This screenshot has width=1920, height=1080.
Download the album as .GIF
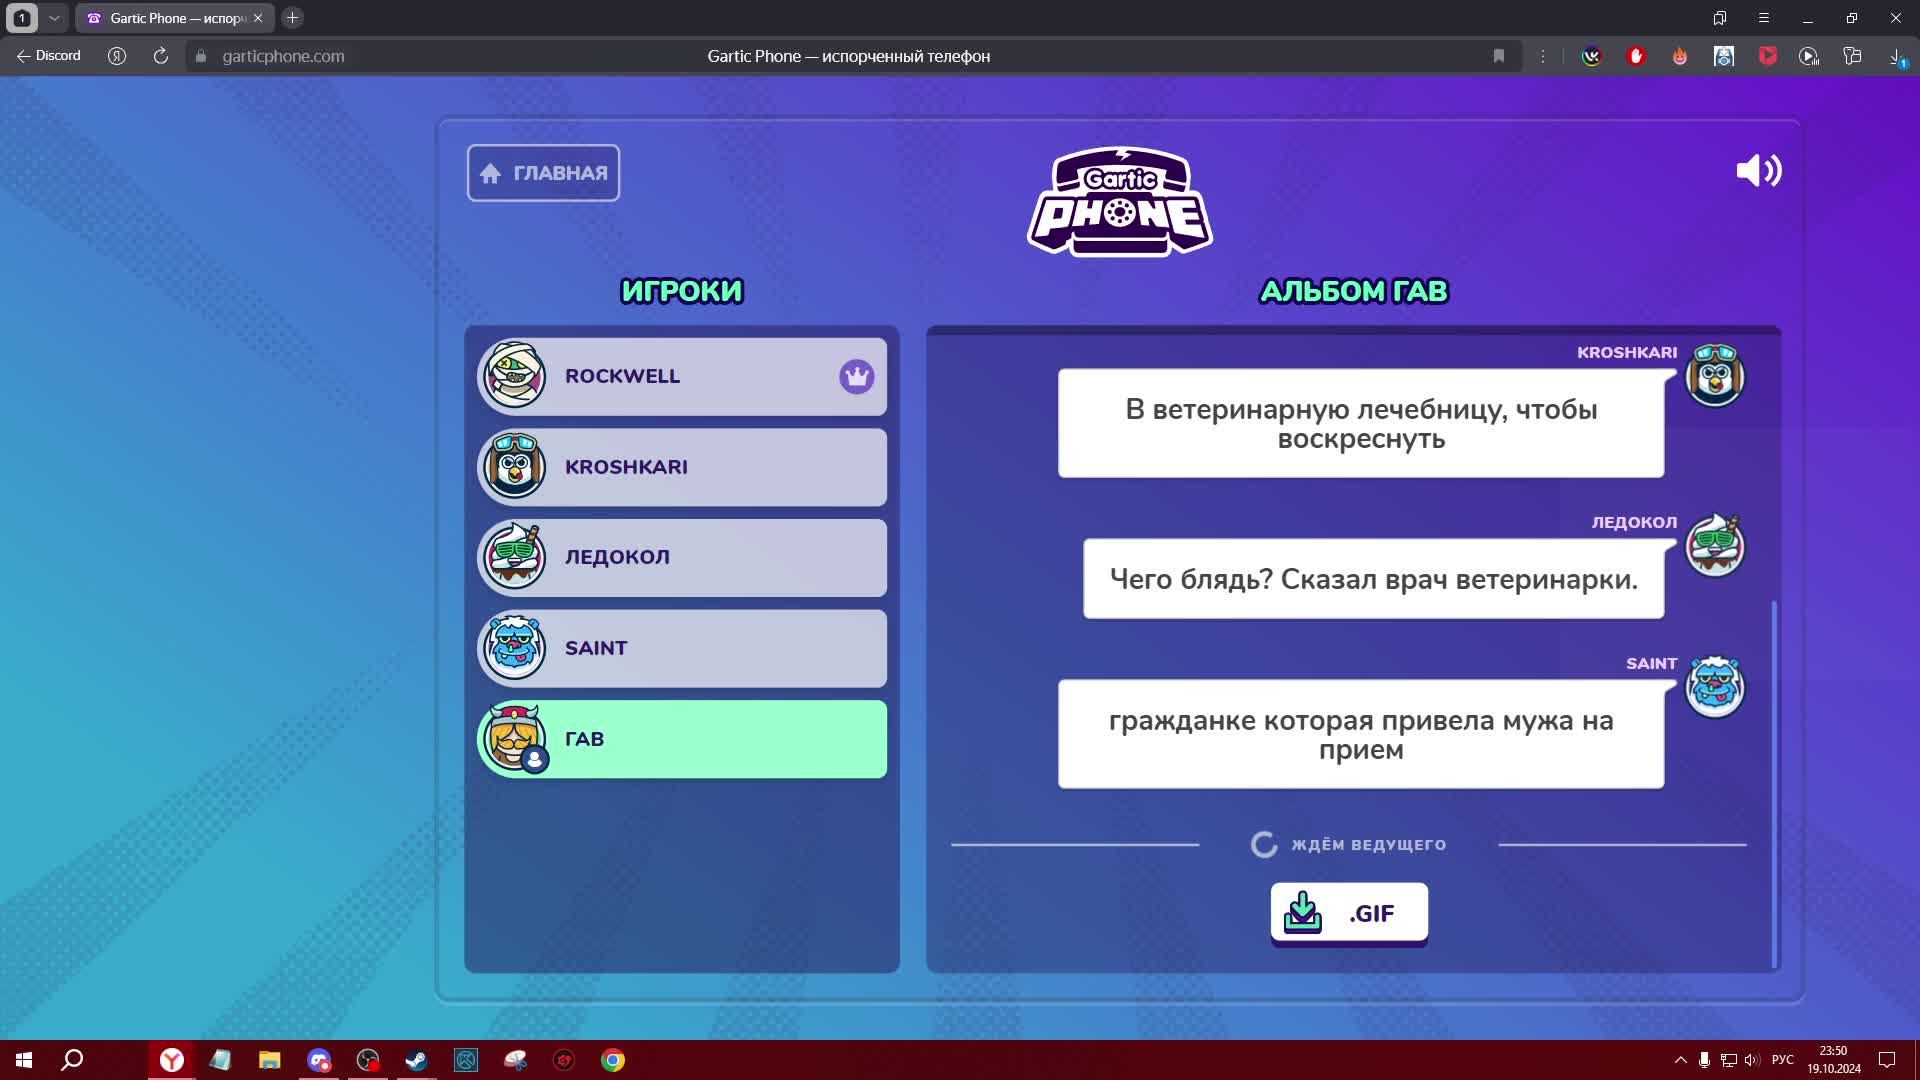pyautogui.click(x=1348, y=912)
